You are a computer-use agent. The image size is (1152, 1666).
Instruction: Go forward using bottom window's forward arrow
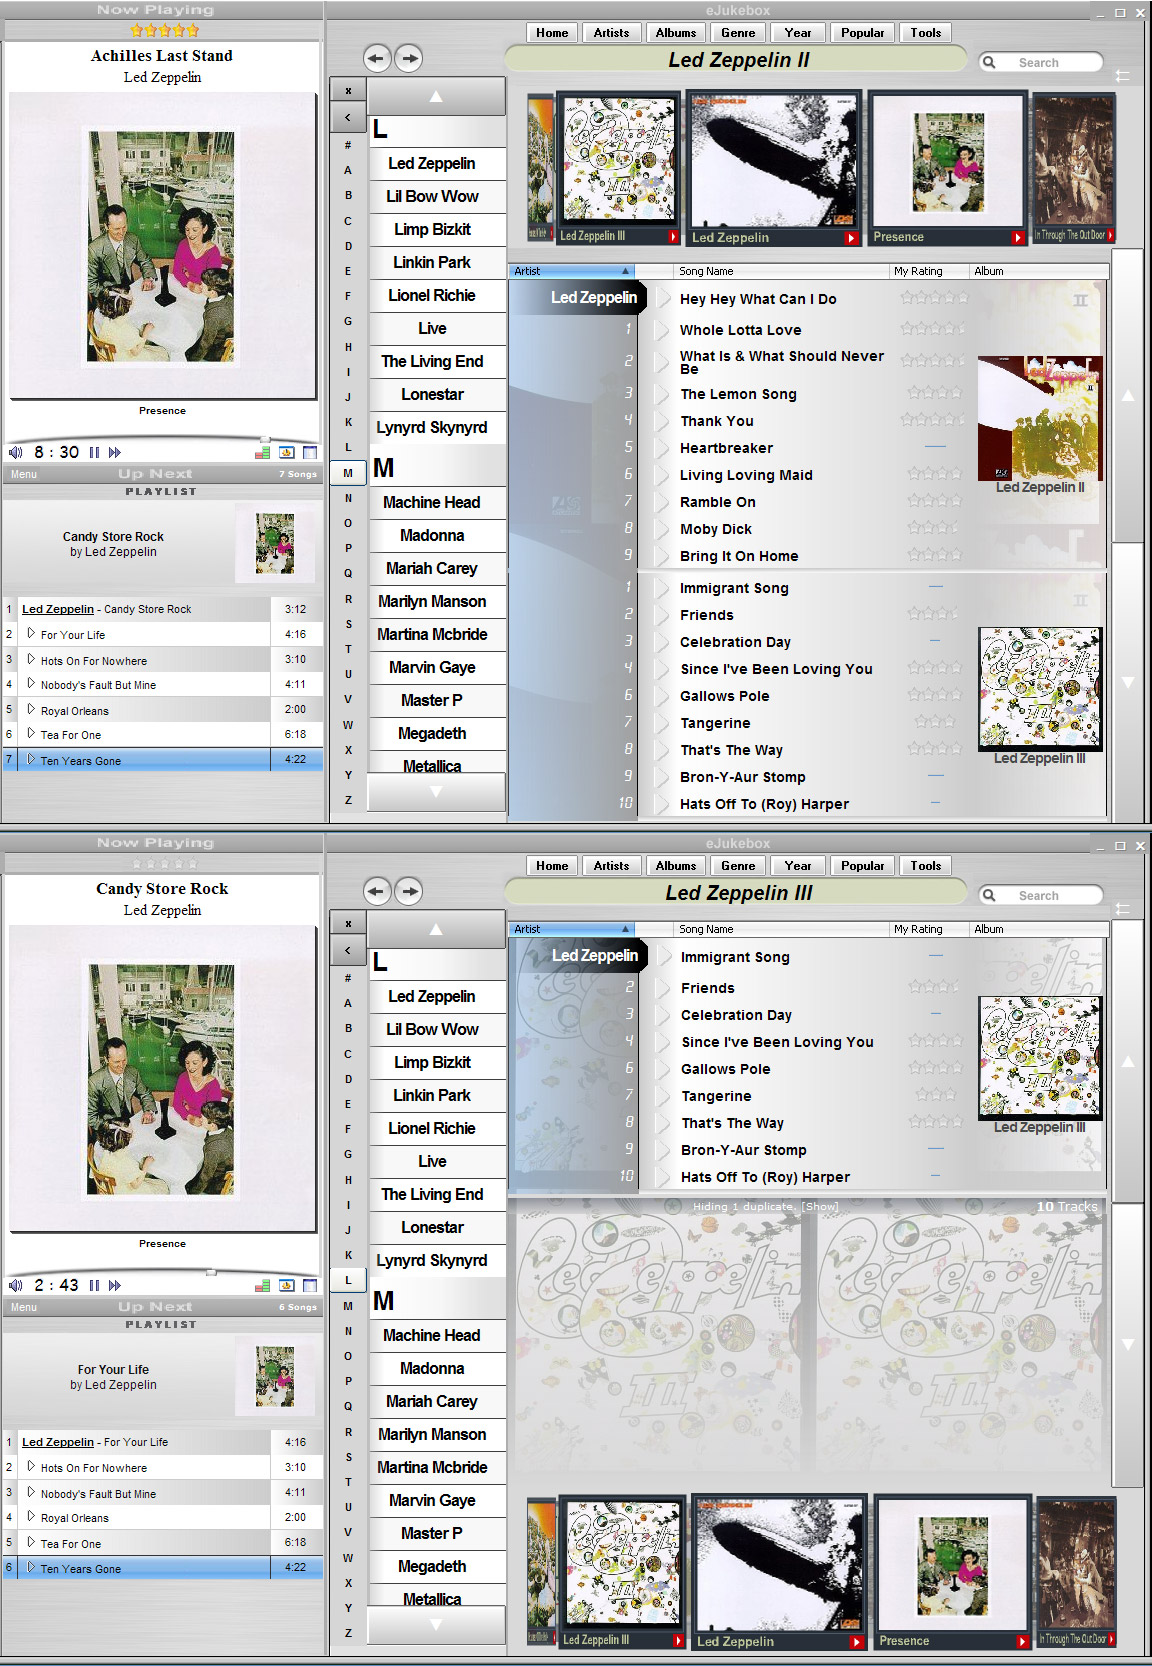click(x=409, y=891)
